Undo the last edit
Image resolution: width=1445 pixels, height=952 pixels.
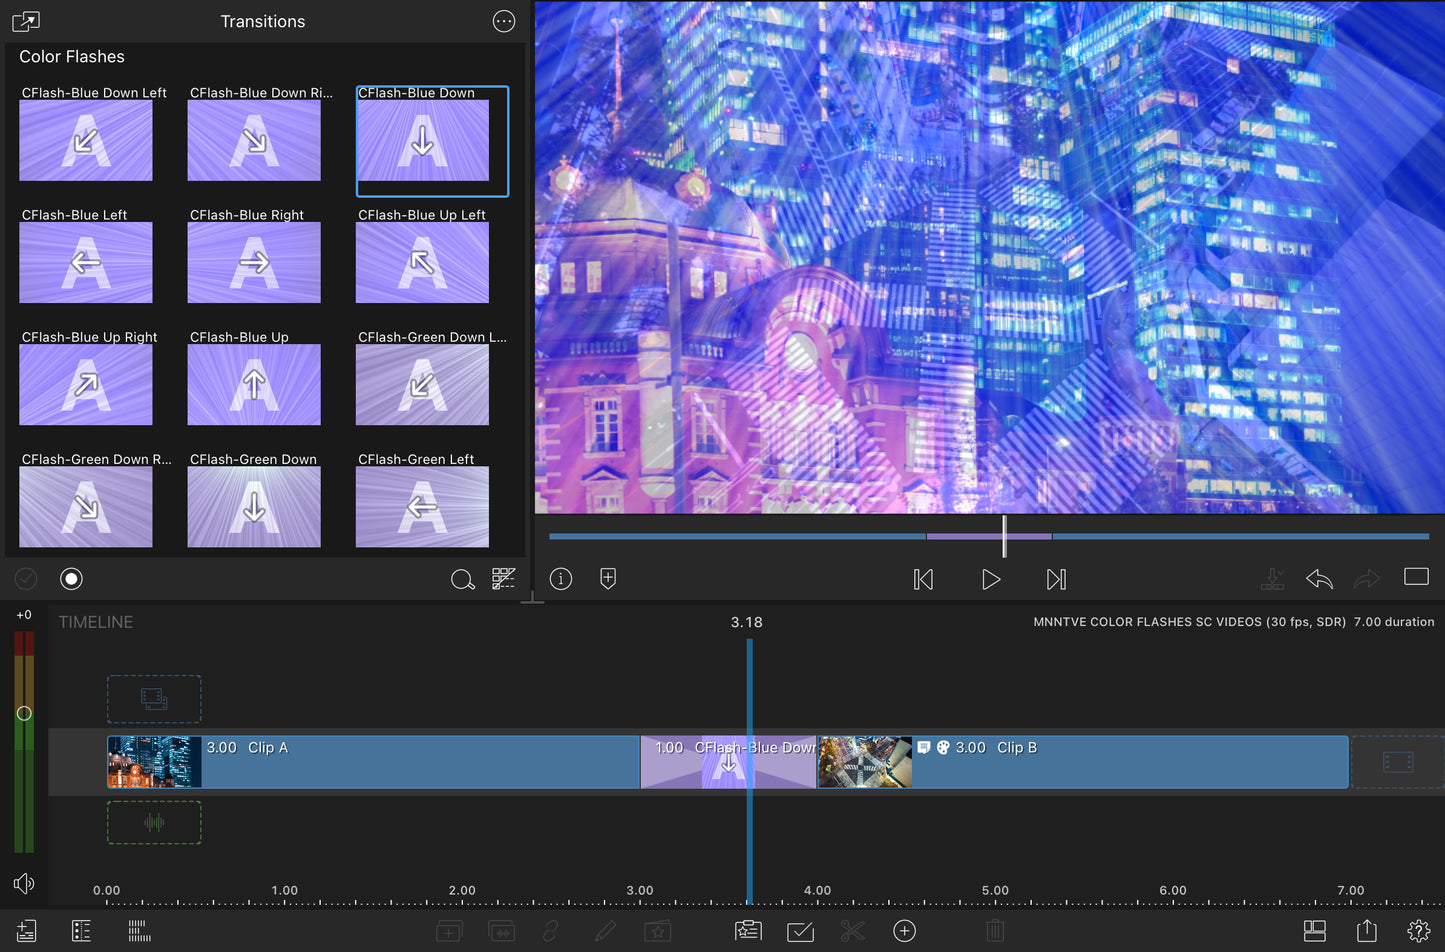(x=1319, y=579)
